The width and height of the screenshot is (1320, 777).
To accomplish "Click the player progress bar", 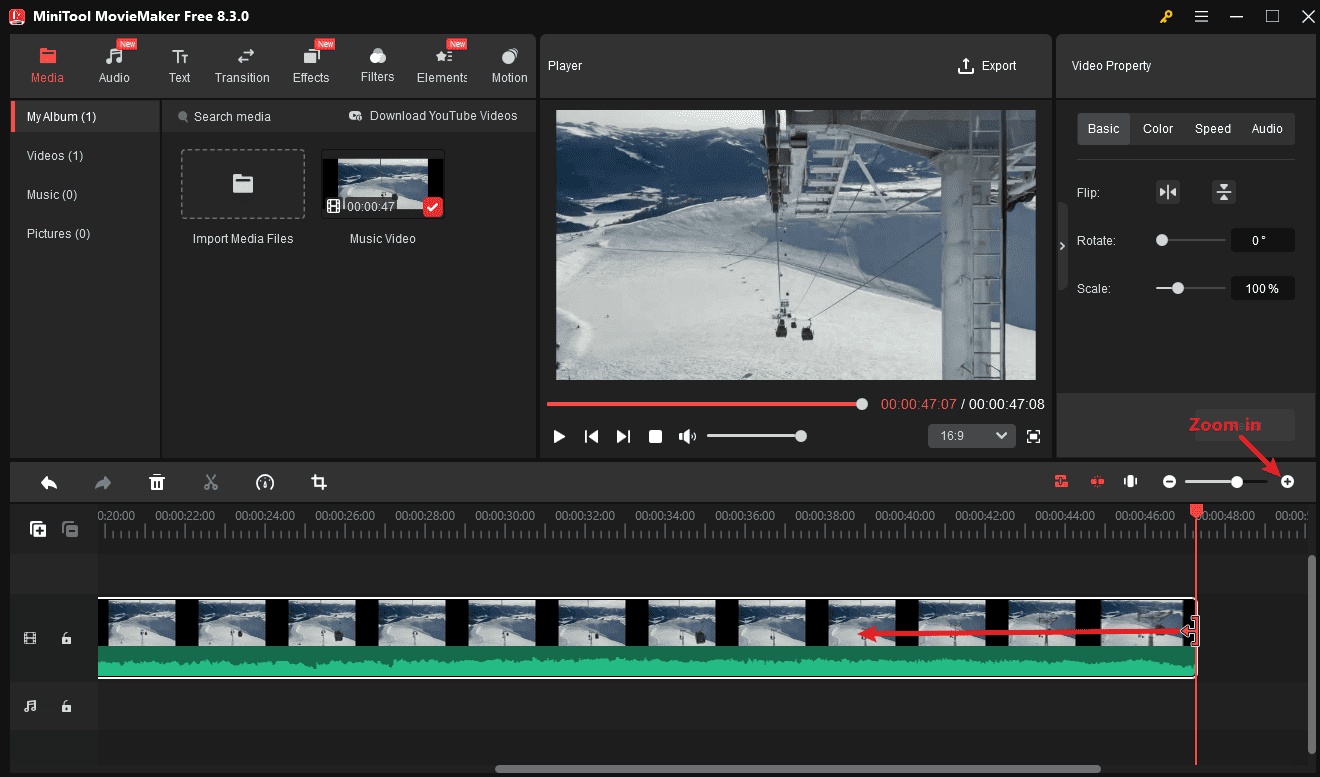I will tap(707, 404).
